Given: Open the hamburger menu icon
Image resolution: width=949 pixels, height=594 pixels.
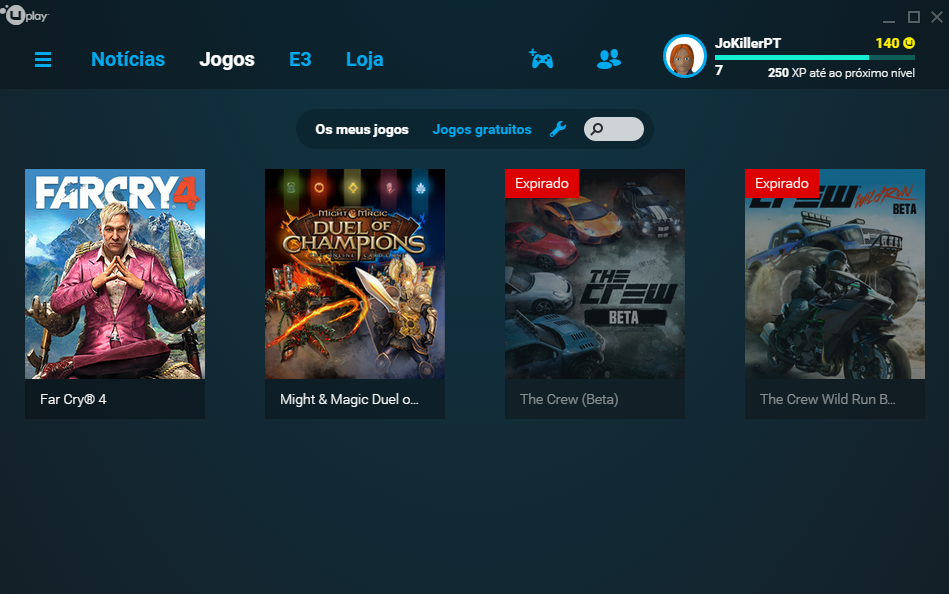Looking at the screenshot, I should tap(43, 59).
